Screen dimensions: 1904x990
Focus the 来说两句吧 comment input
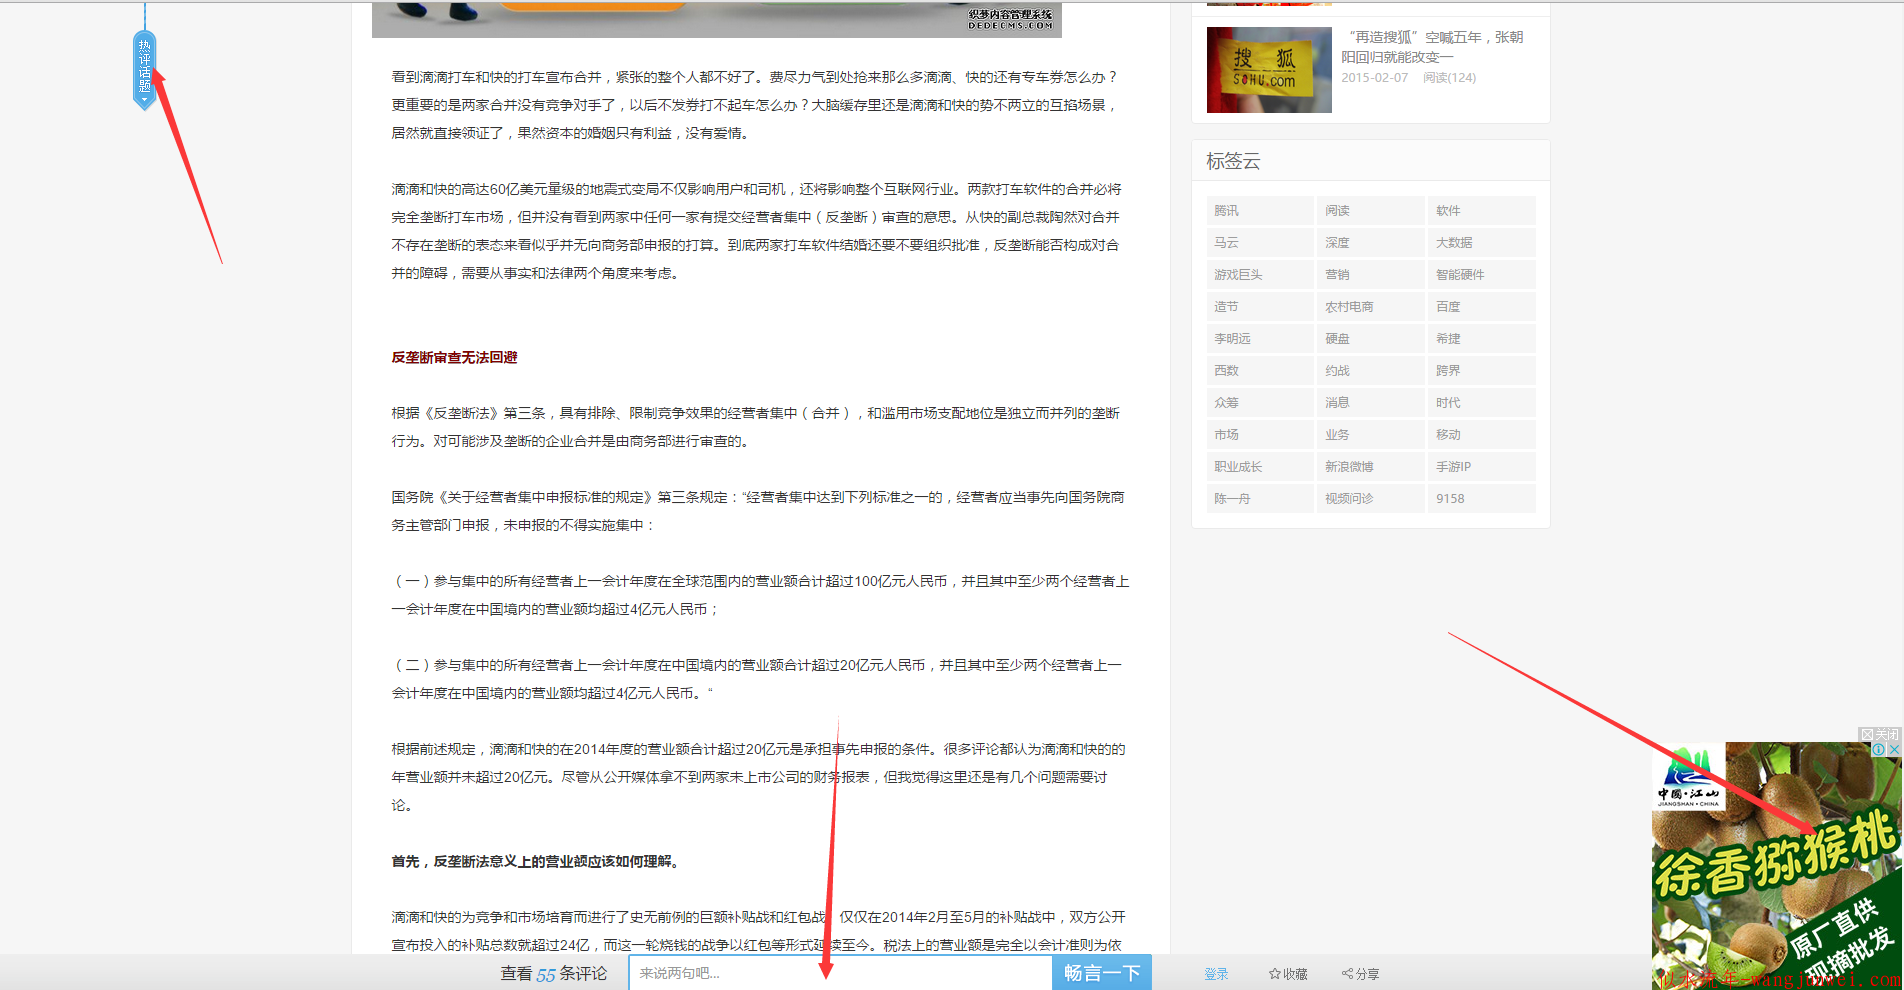click(840, 973)
